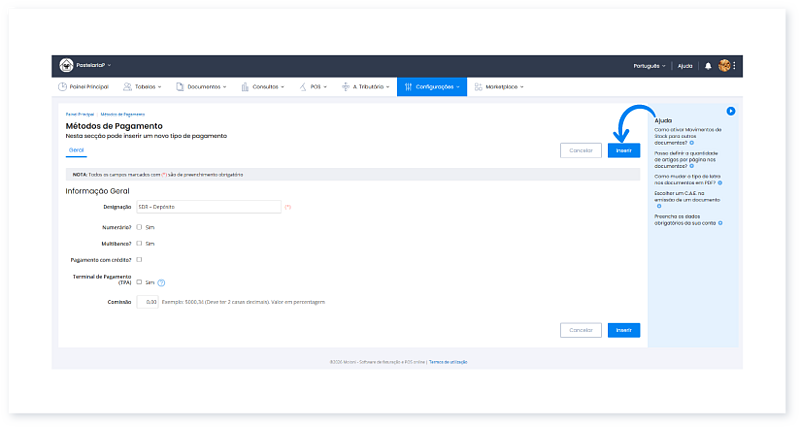Open the notifications bell
This screenshot has height=428, width=800.
coord(708,66)
